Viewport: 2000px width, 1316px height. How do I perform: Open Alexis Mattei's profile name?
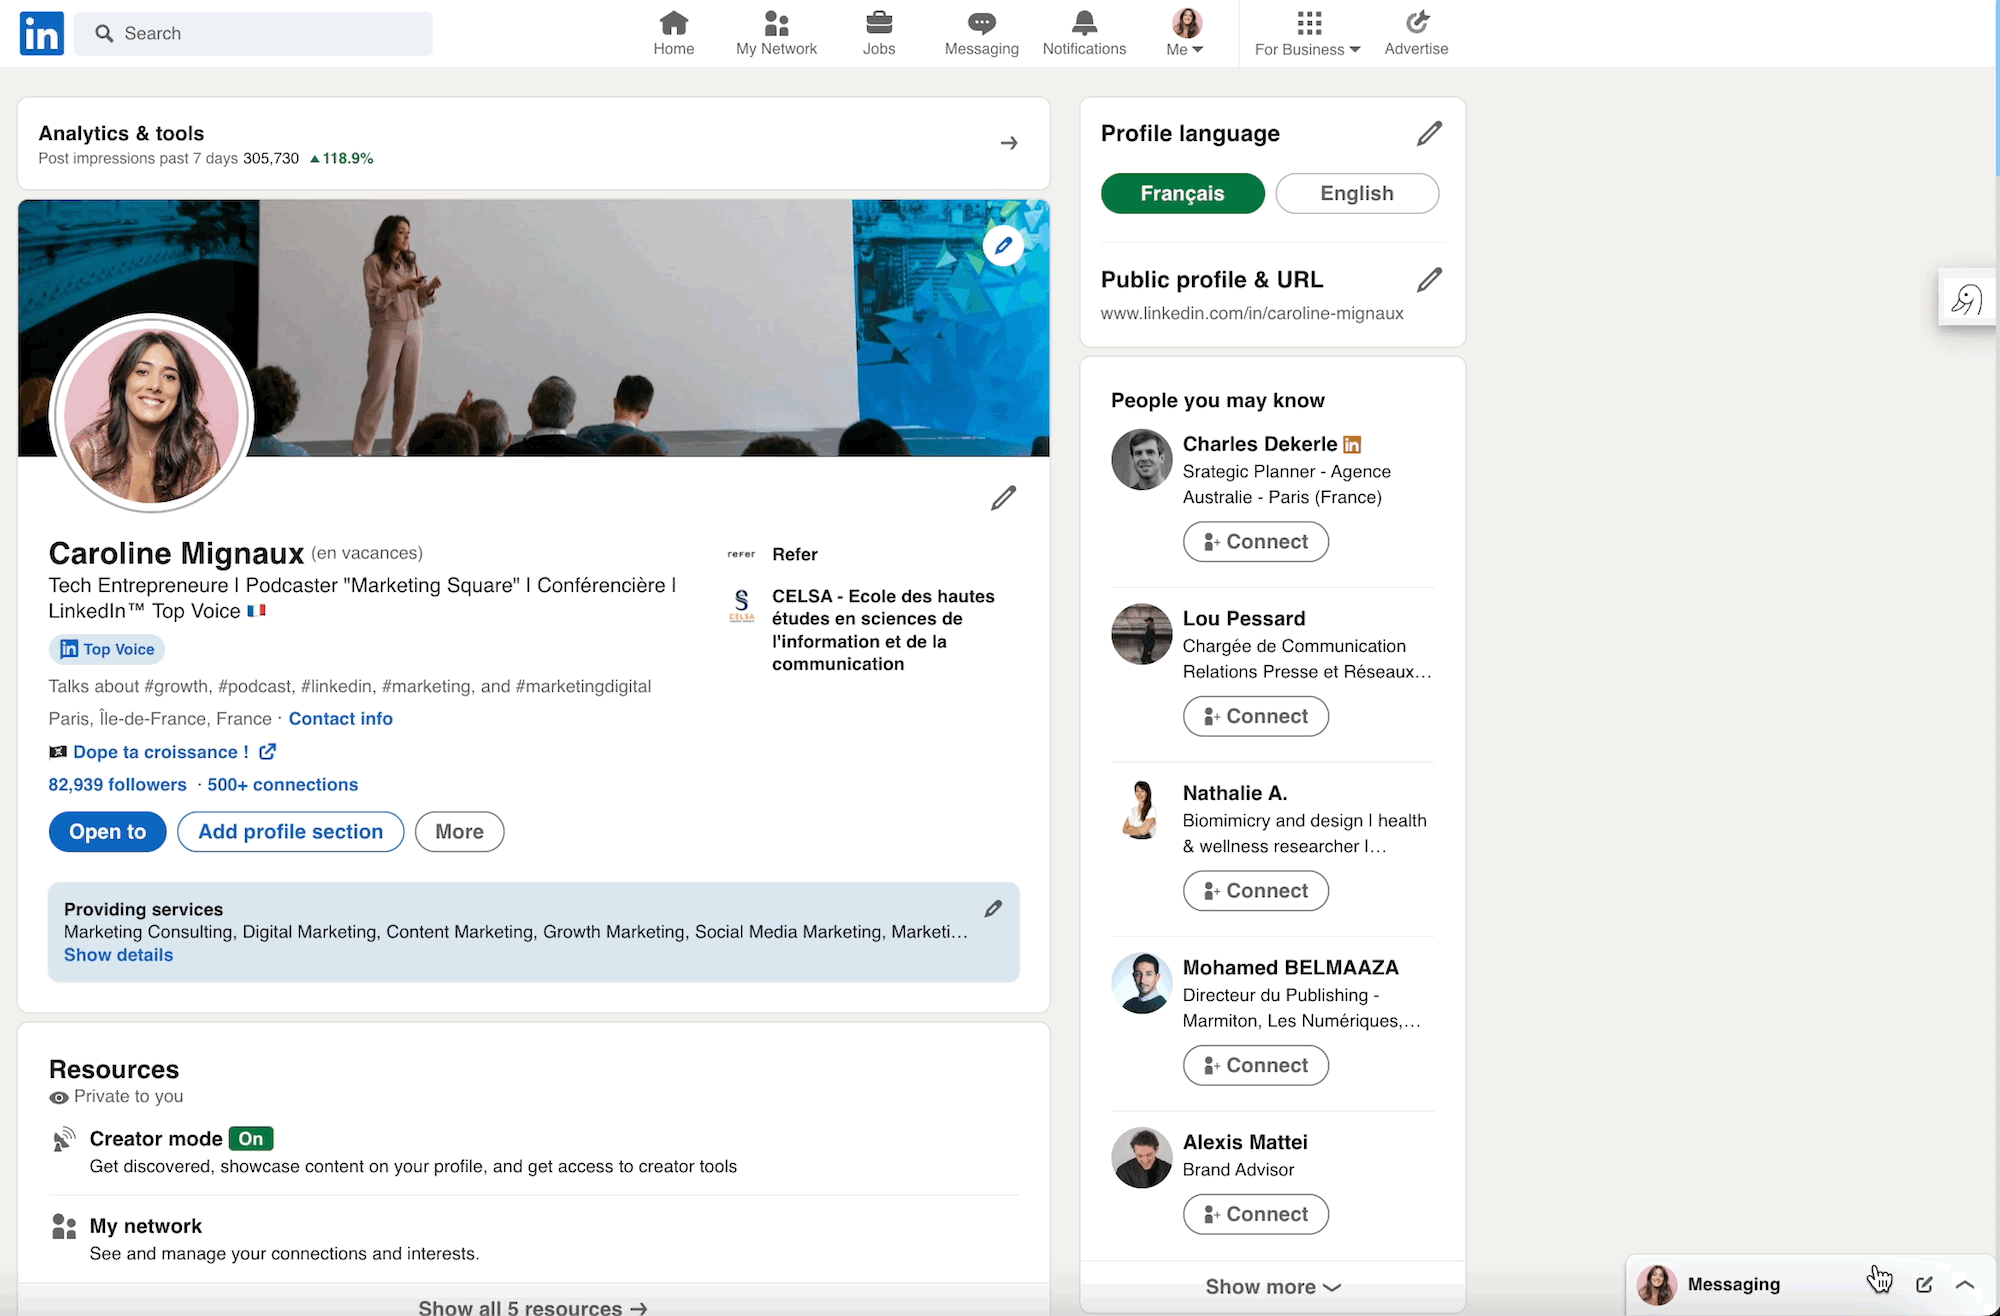(x=1245, y=1142)
